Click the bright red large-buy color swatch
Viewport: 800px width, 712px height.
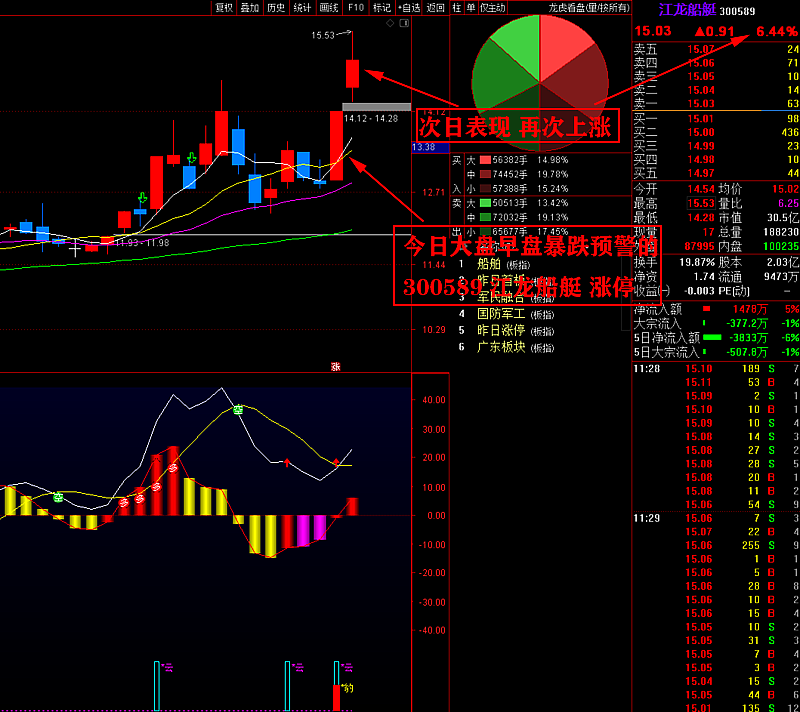pyautogui.click(x=486, y=160)
